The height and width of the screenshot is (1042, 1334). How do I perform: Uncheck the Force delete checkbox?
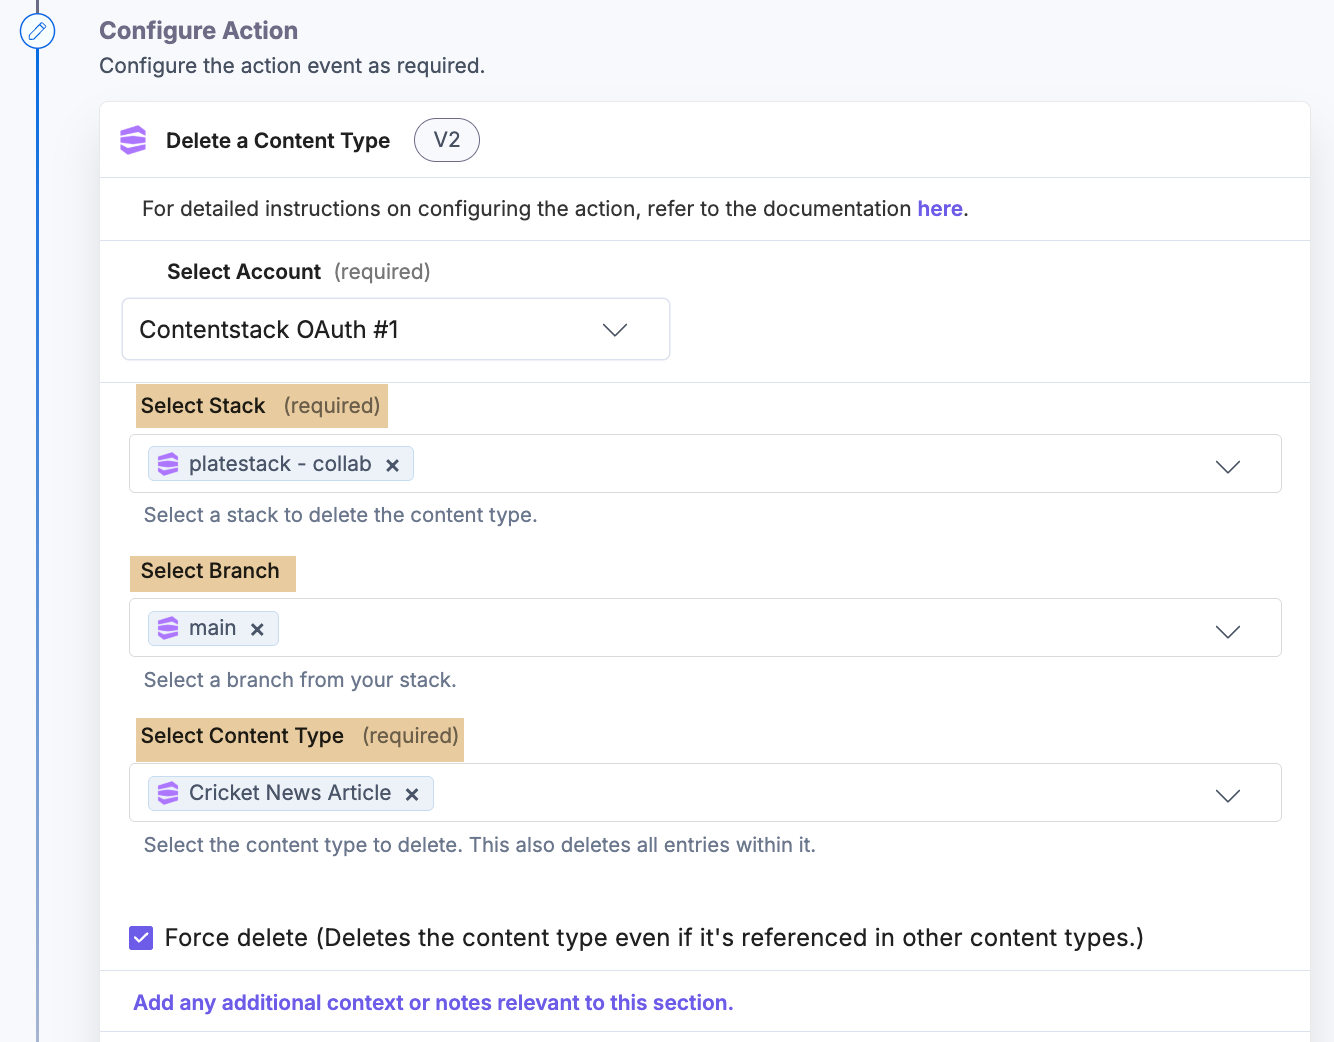141,938
